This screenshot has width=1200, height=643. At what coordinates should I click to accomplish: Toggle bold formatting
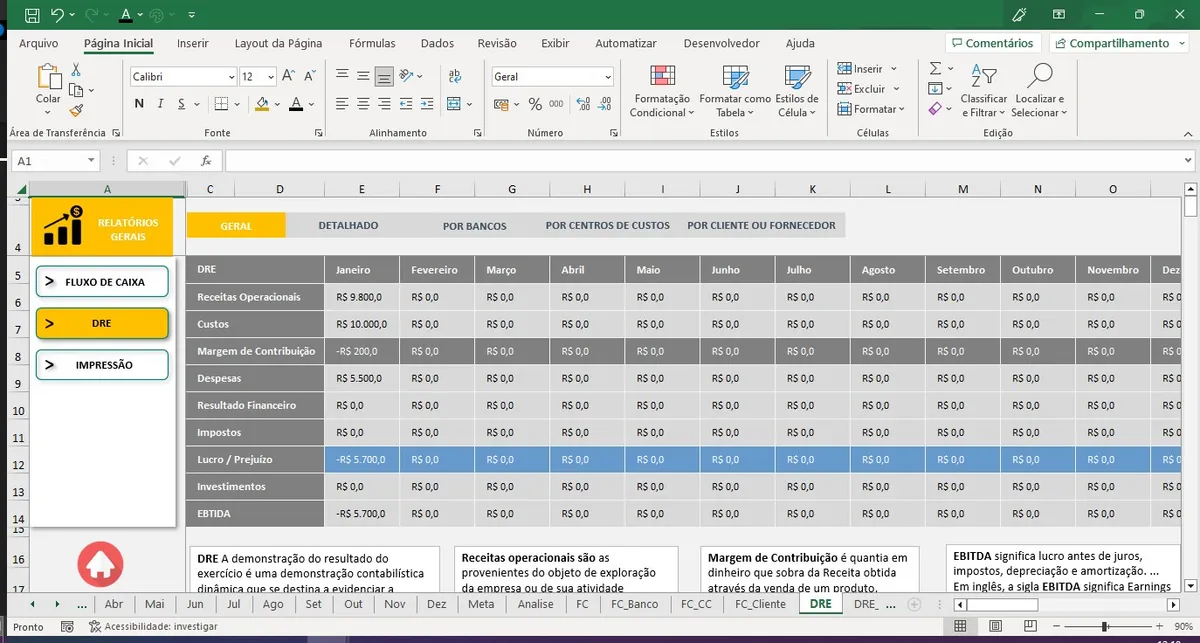point(138,103)
